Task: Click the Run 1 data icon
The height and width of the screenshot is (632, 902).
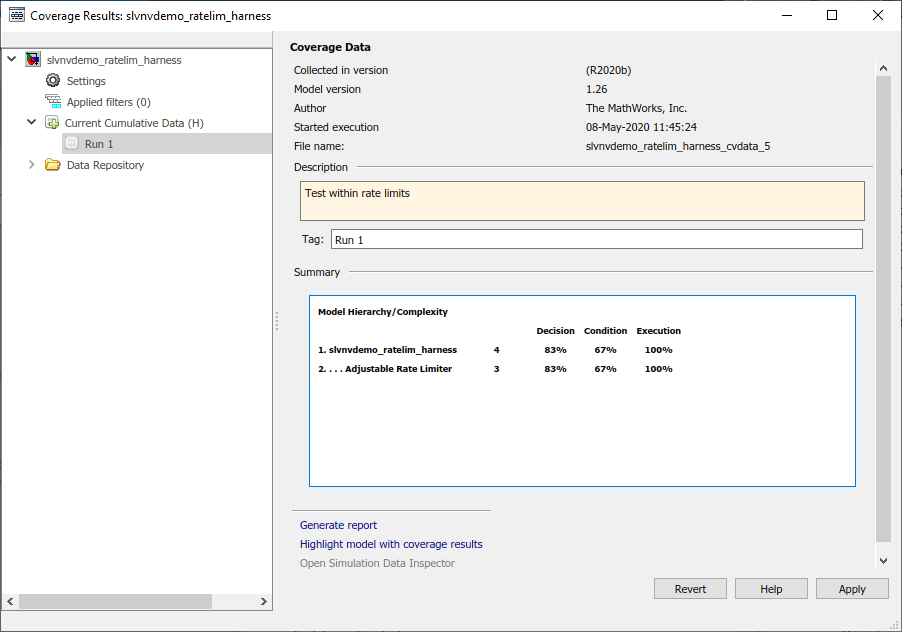Action: click(x=72, y=144)
